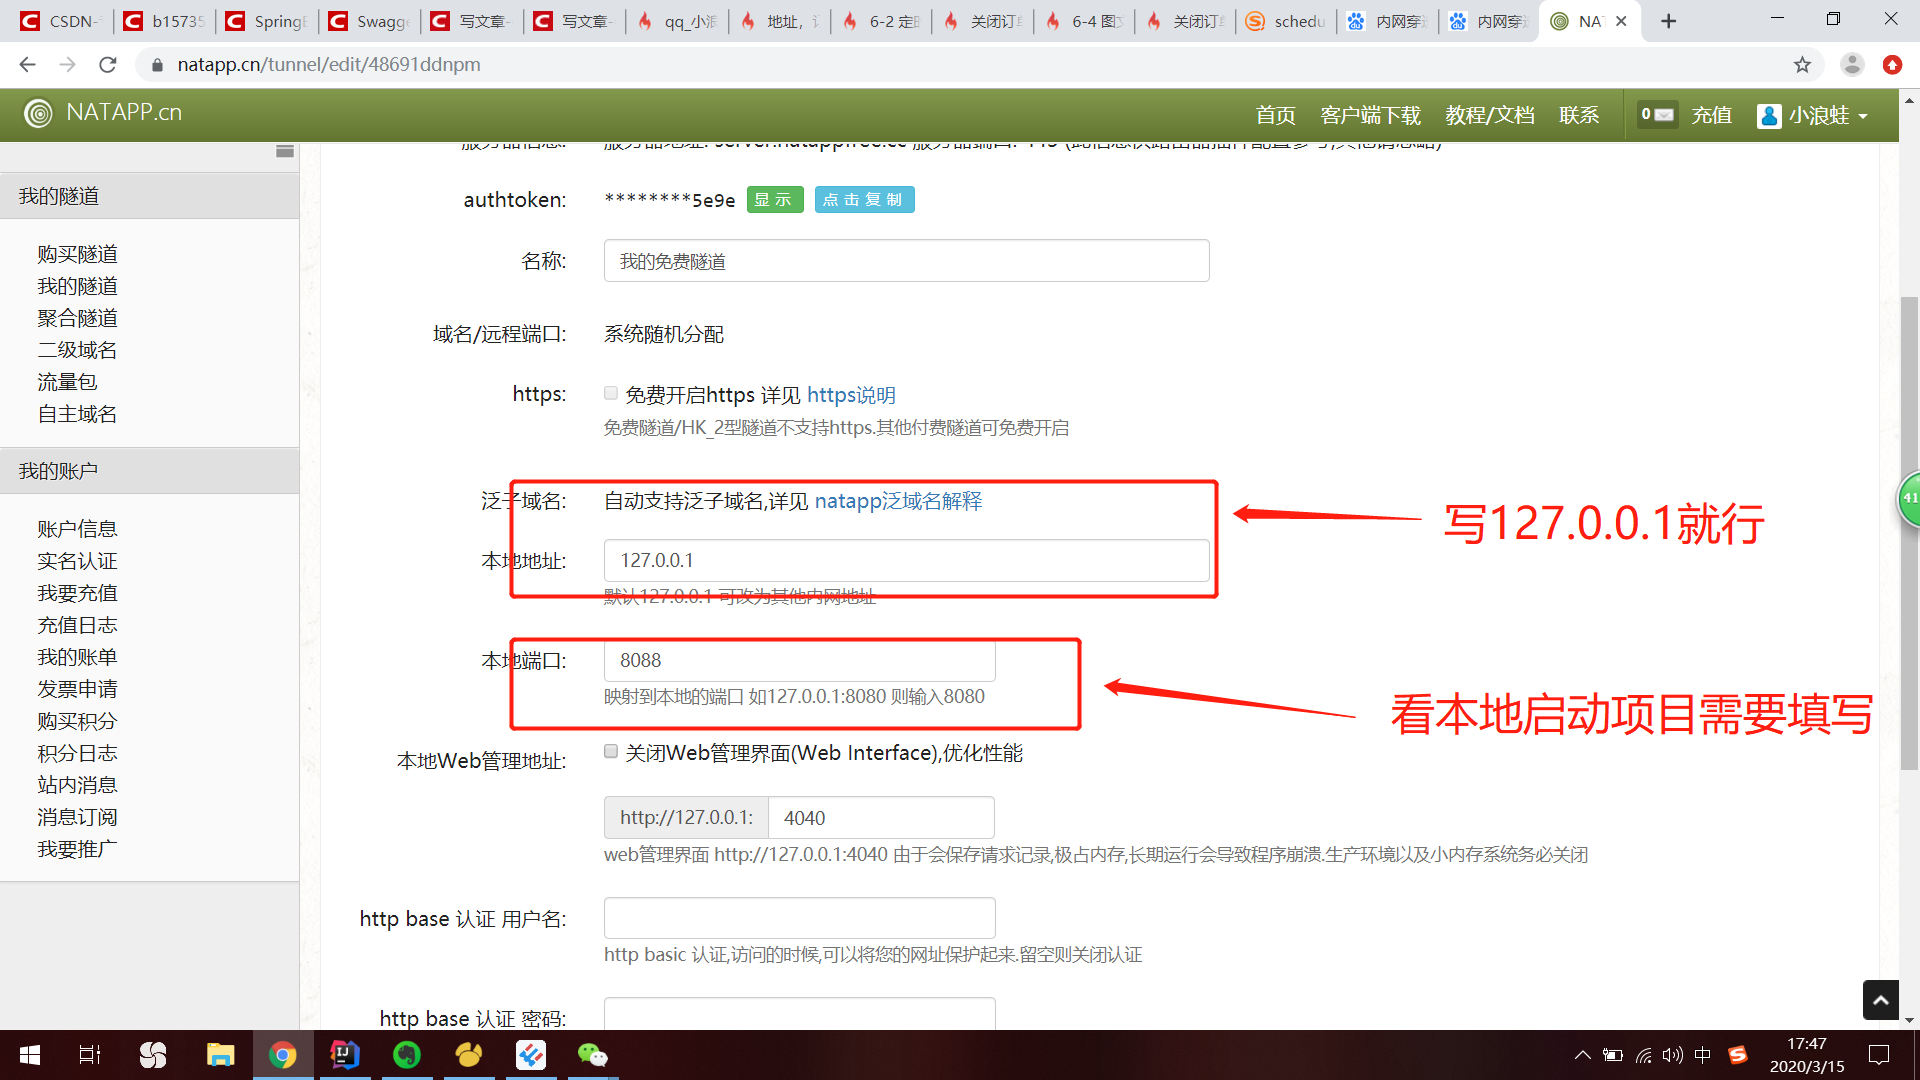Switch to Chrome in the taskbar
The image size is (1920, 1080).
[x=283, y=1055]
